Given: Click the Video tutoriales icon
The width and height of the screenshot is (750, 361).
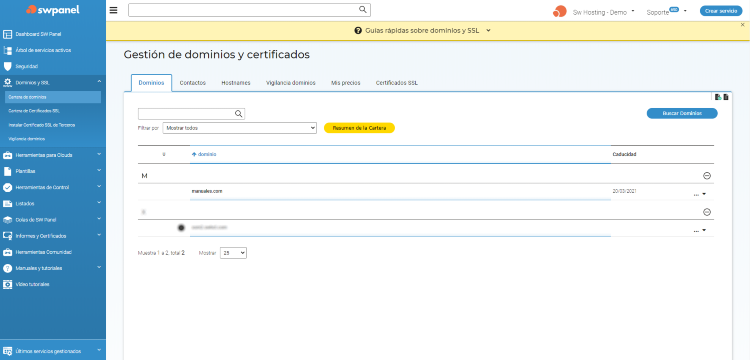Looking at the screenshot, I should click(7, 284).
